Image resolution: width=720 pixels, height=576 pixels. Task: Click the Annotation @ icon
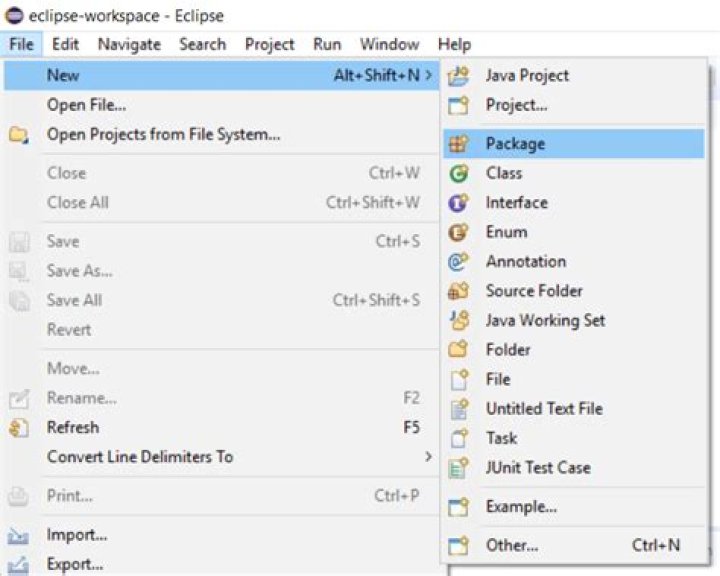tap(459, 262)
